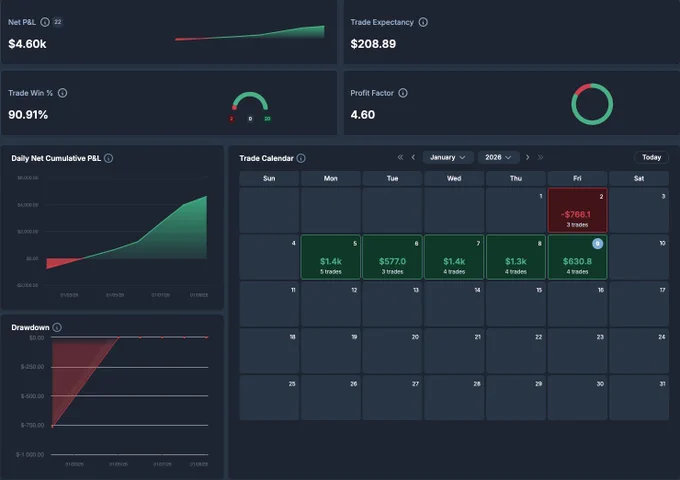Go to previous month with left chevron

point(413,157)
